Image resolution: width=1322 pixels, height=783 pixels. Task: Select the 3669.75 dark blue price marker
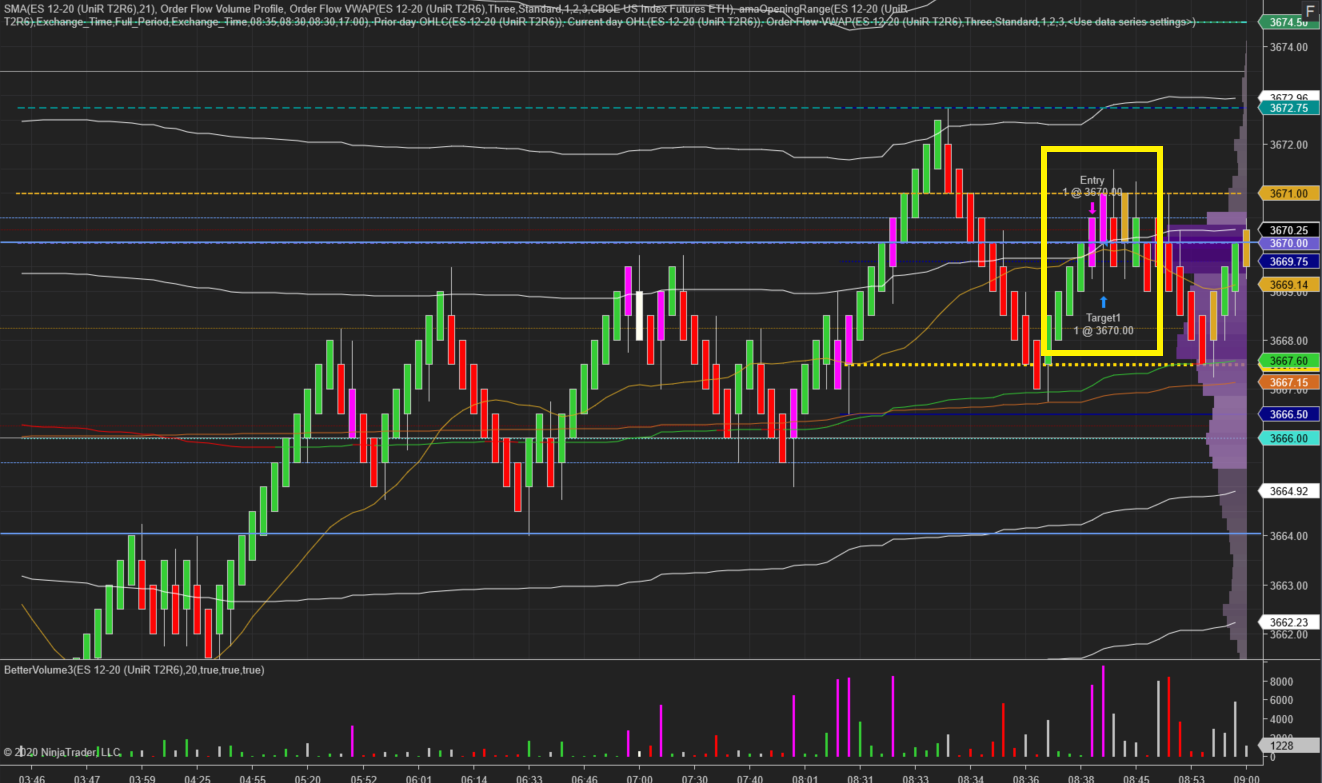(1288, 261)
